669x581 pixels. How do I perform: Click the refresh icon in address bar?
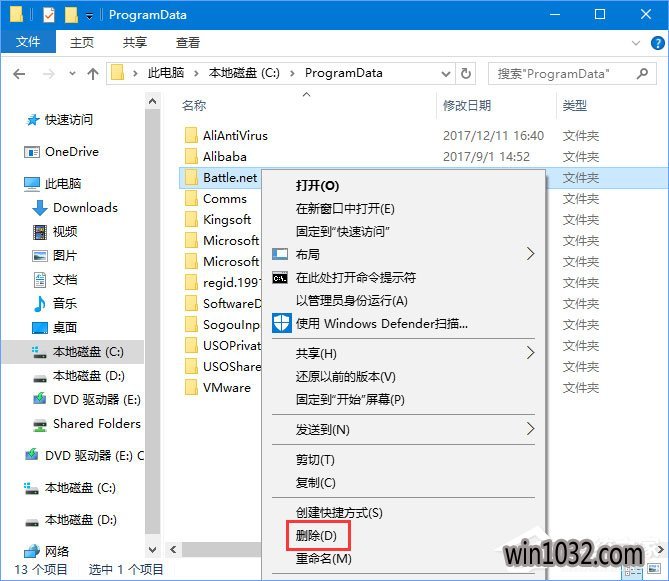pyautogui.click(x=466, y=73)
